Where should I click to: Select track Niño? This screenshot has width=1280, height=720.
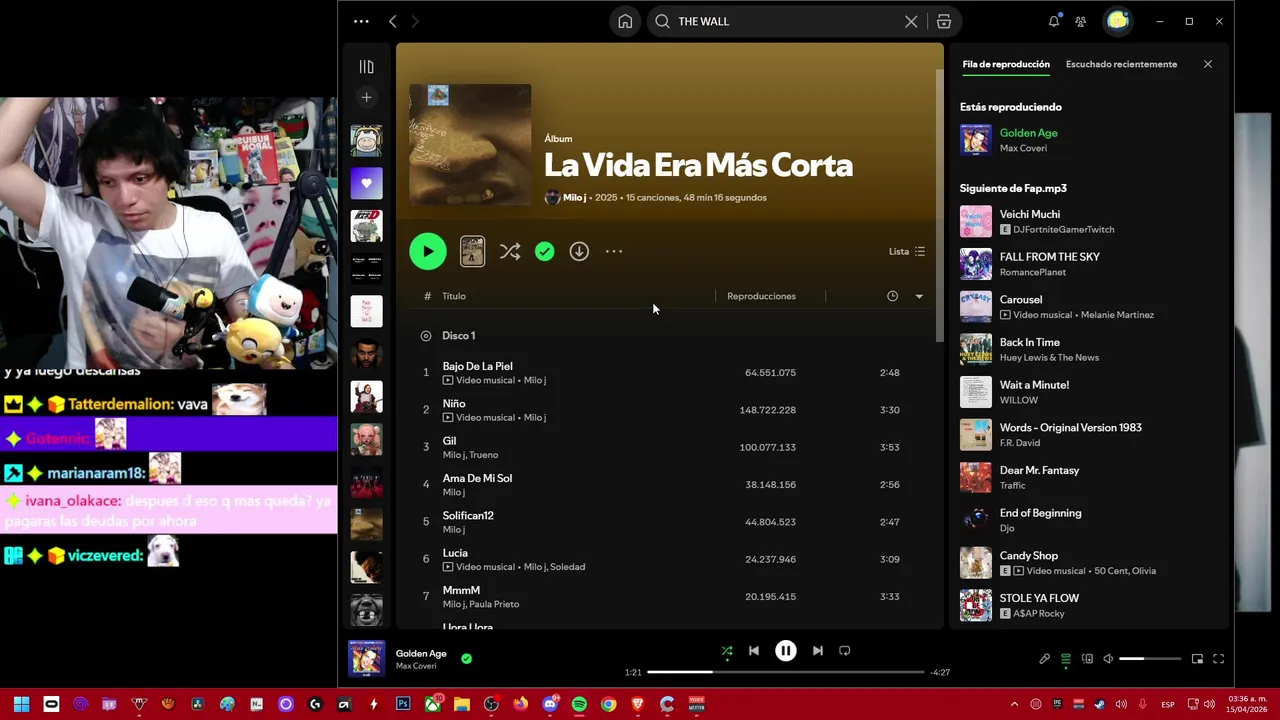(670, 410)
